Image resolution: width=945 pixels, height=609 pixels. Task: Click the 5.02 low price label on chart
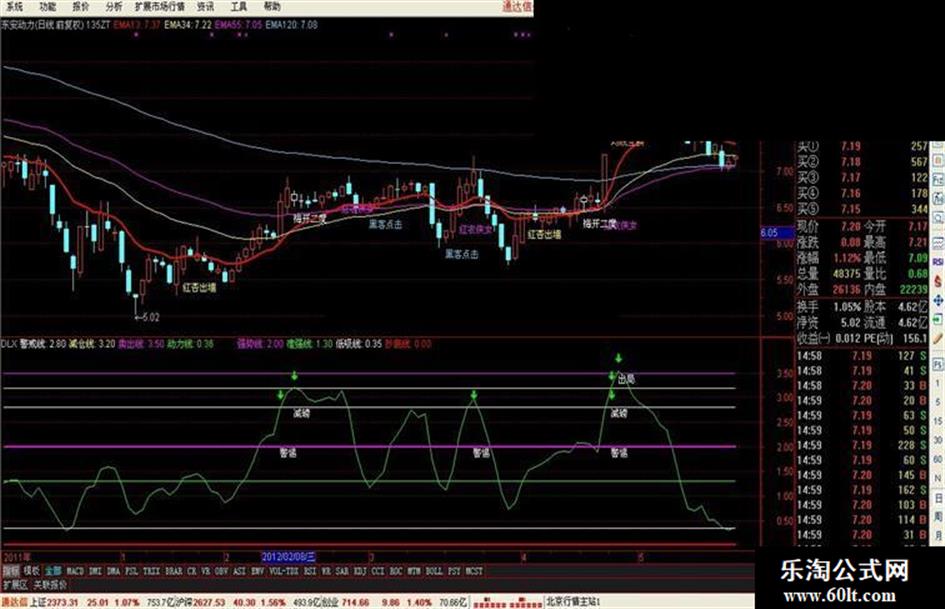147,317
